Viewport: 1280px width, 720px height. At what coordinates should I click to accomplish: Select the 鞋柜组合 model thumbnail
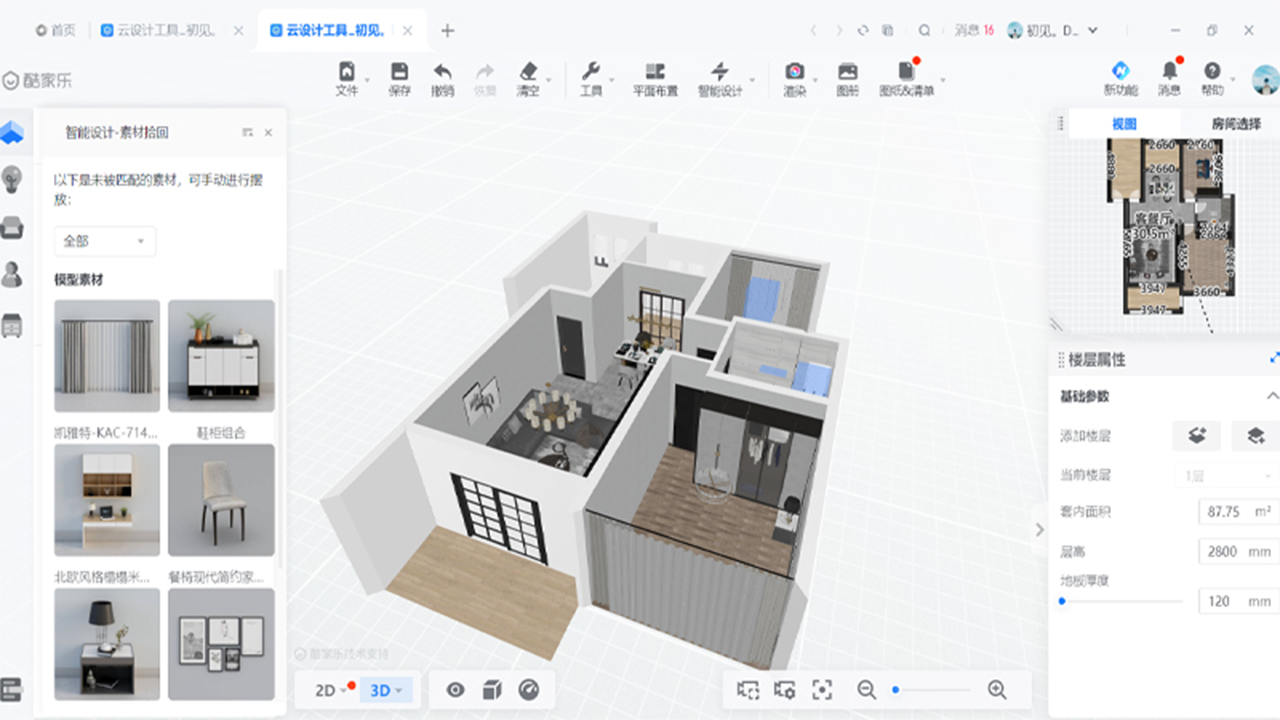point(221,356)
